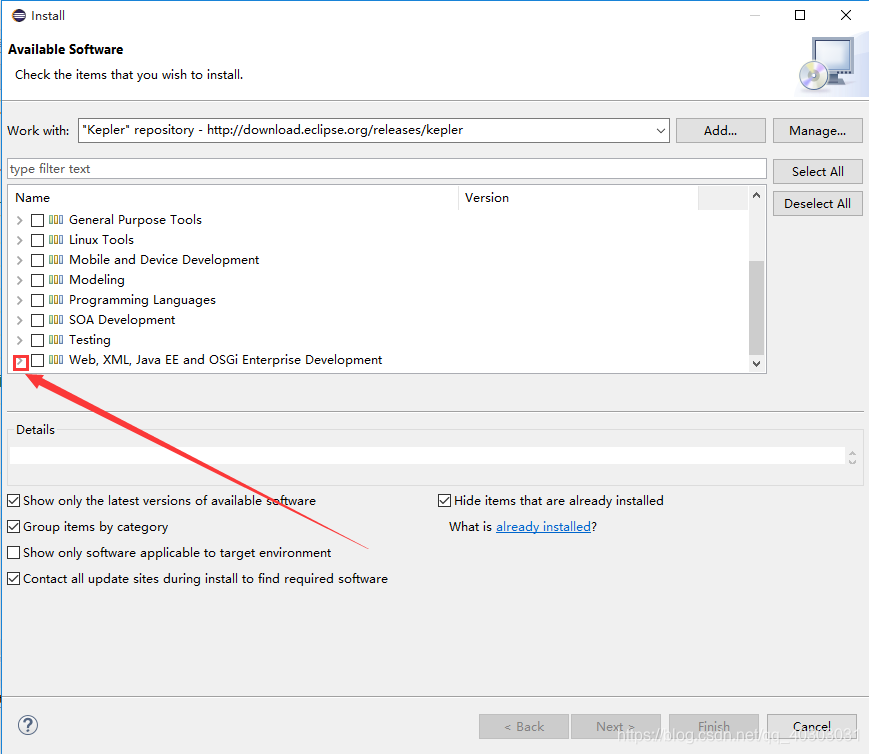869x754 pixels.
Task: Open the help question mark icon
Action: click(28, 725)
